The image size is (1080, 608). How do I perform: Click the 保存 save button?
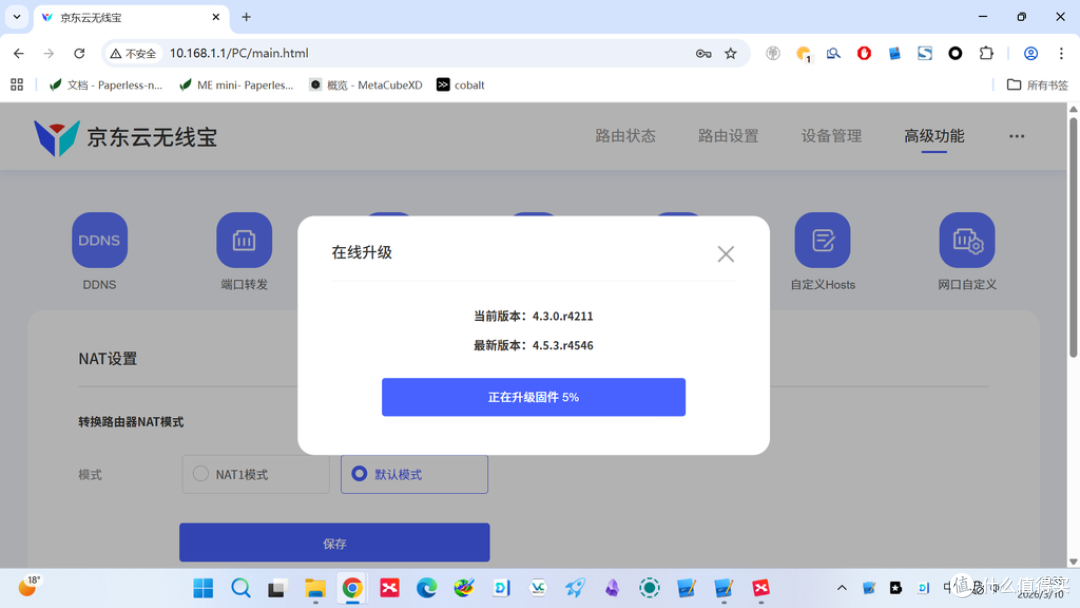pos(335,543)
